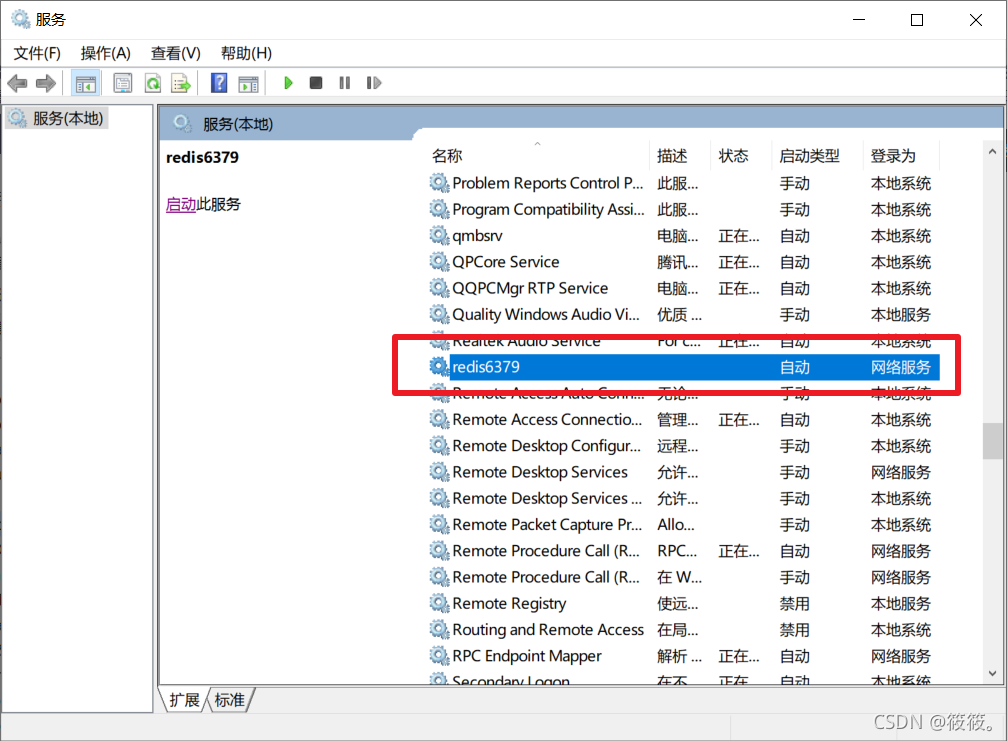This screenshot has width=1007, height=741.
Task: Select the RPC Endpoint Mapper row
Action: tap(684, 656)
